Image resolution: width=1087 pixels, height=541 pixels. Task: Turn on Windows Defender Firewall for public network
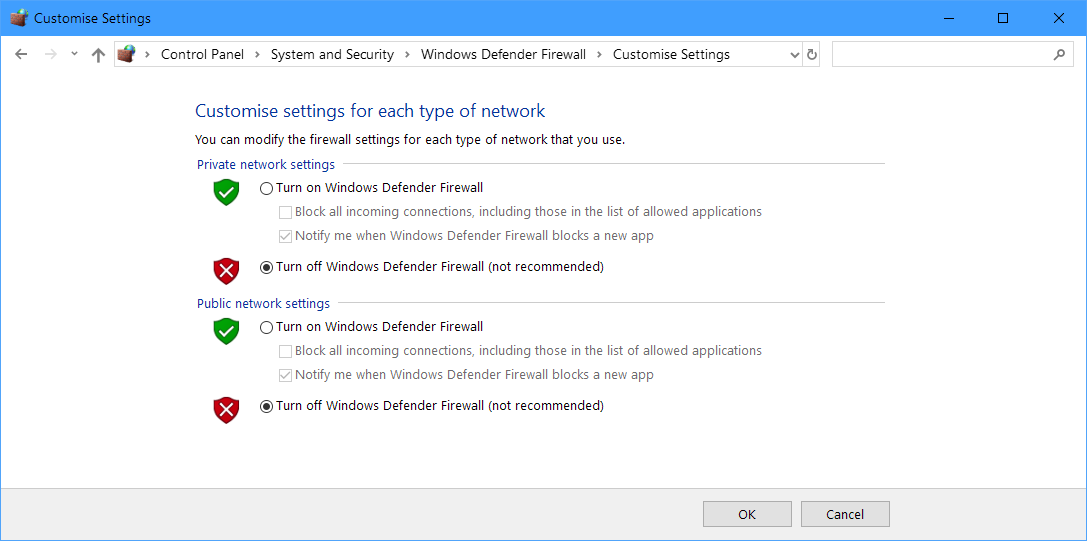(266, 327)
